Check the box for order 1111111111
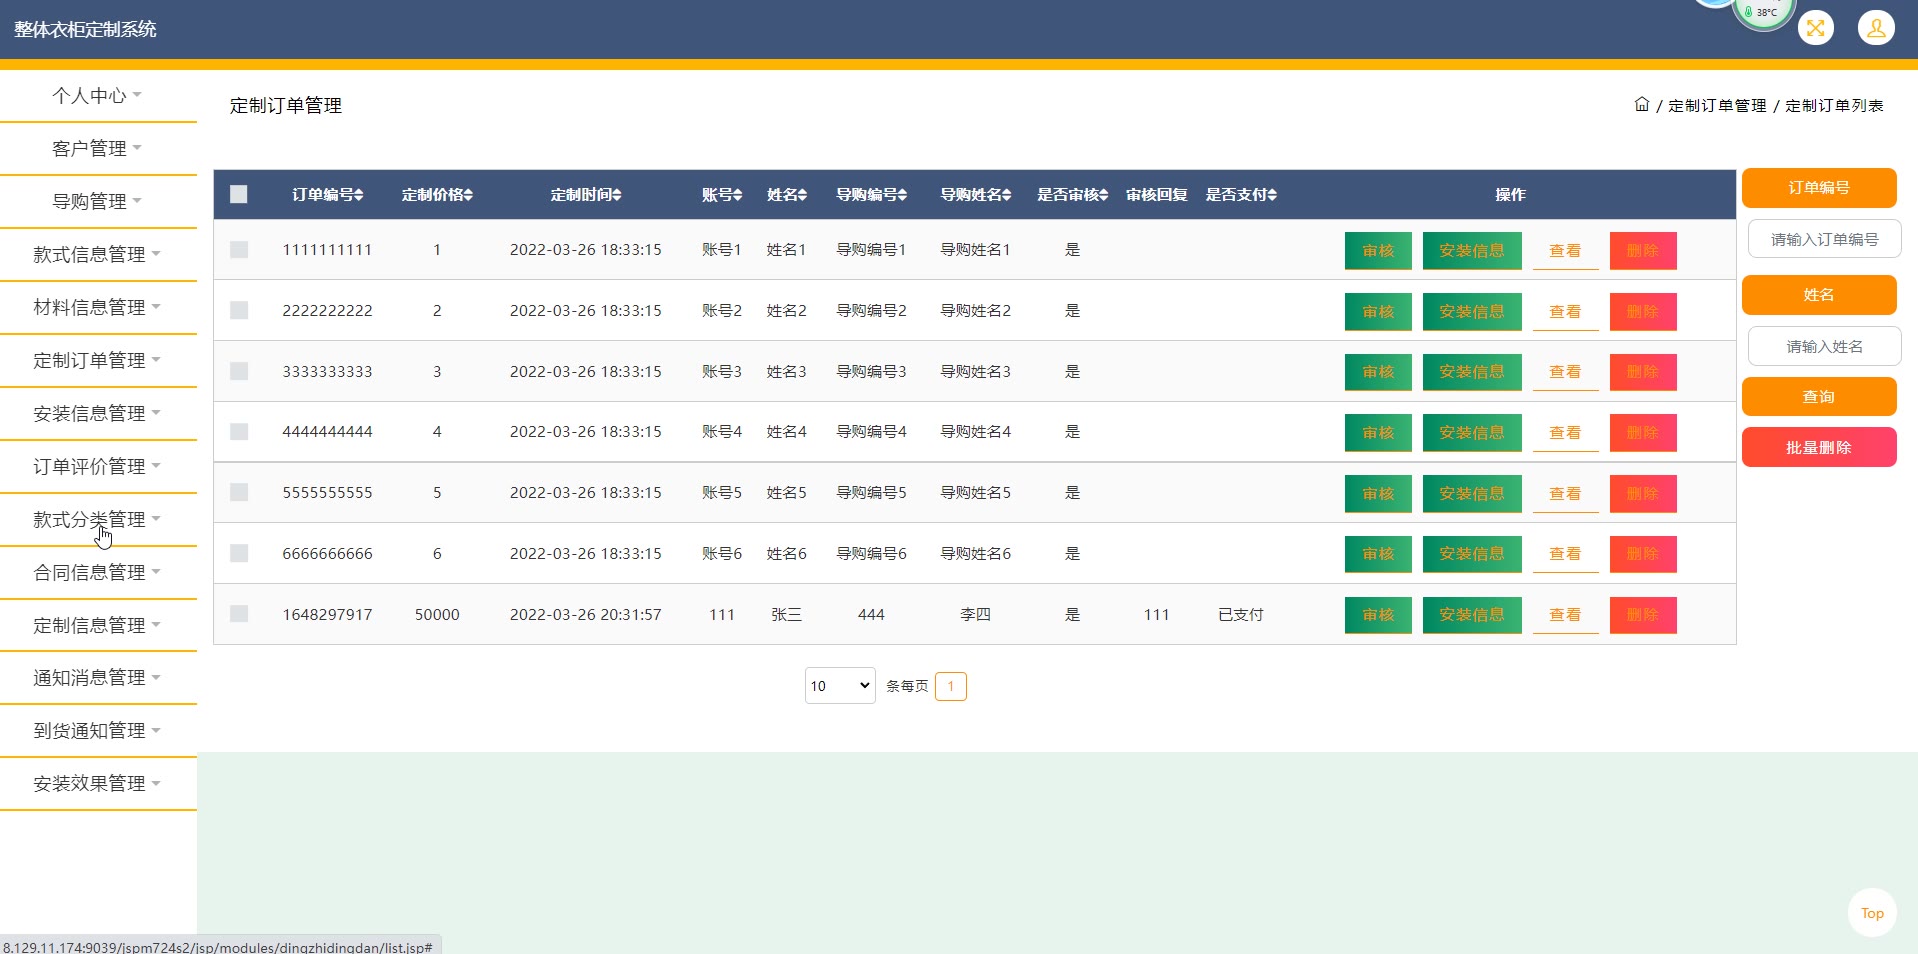 pos(239,250)
